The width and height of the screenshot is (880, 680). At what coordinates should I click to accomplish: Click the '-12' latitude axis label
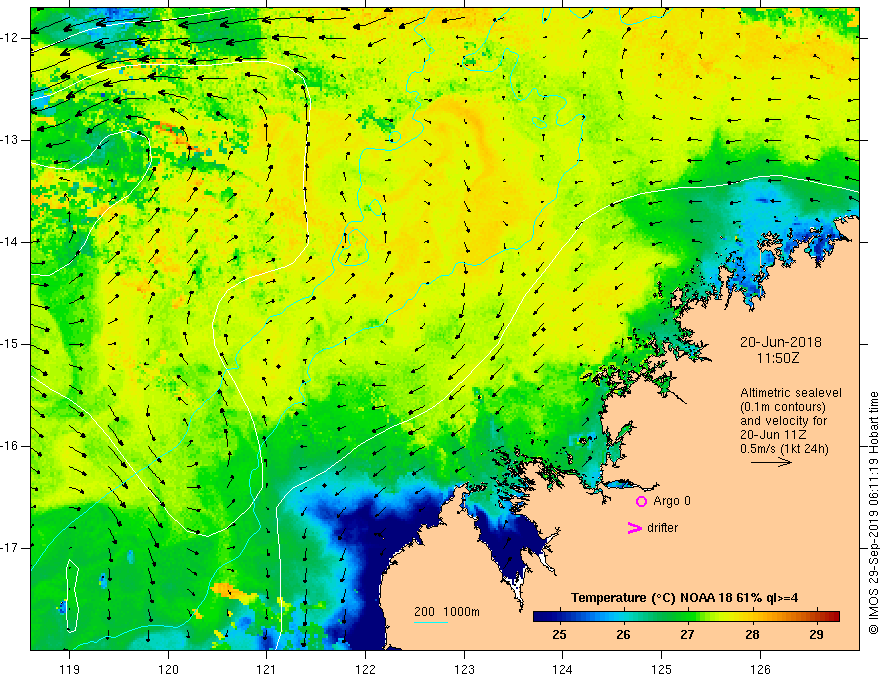[11, 38]
